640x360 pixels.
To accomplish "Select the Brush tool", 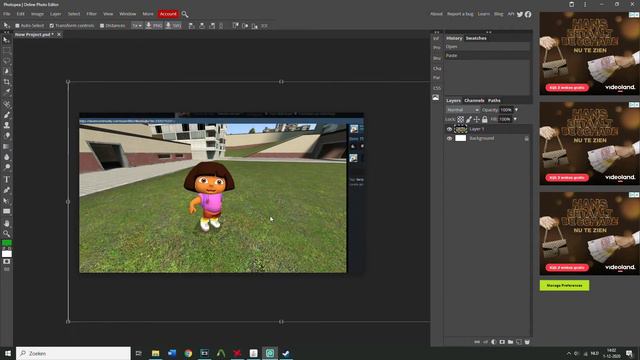I will pos(7,115).
